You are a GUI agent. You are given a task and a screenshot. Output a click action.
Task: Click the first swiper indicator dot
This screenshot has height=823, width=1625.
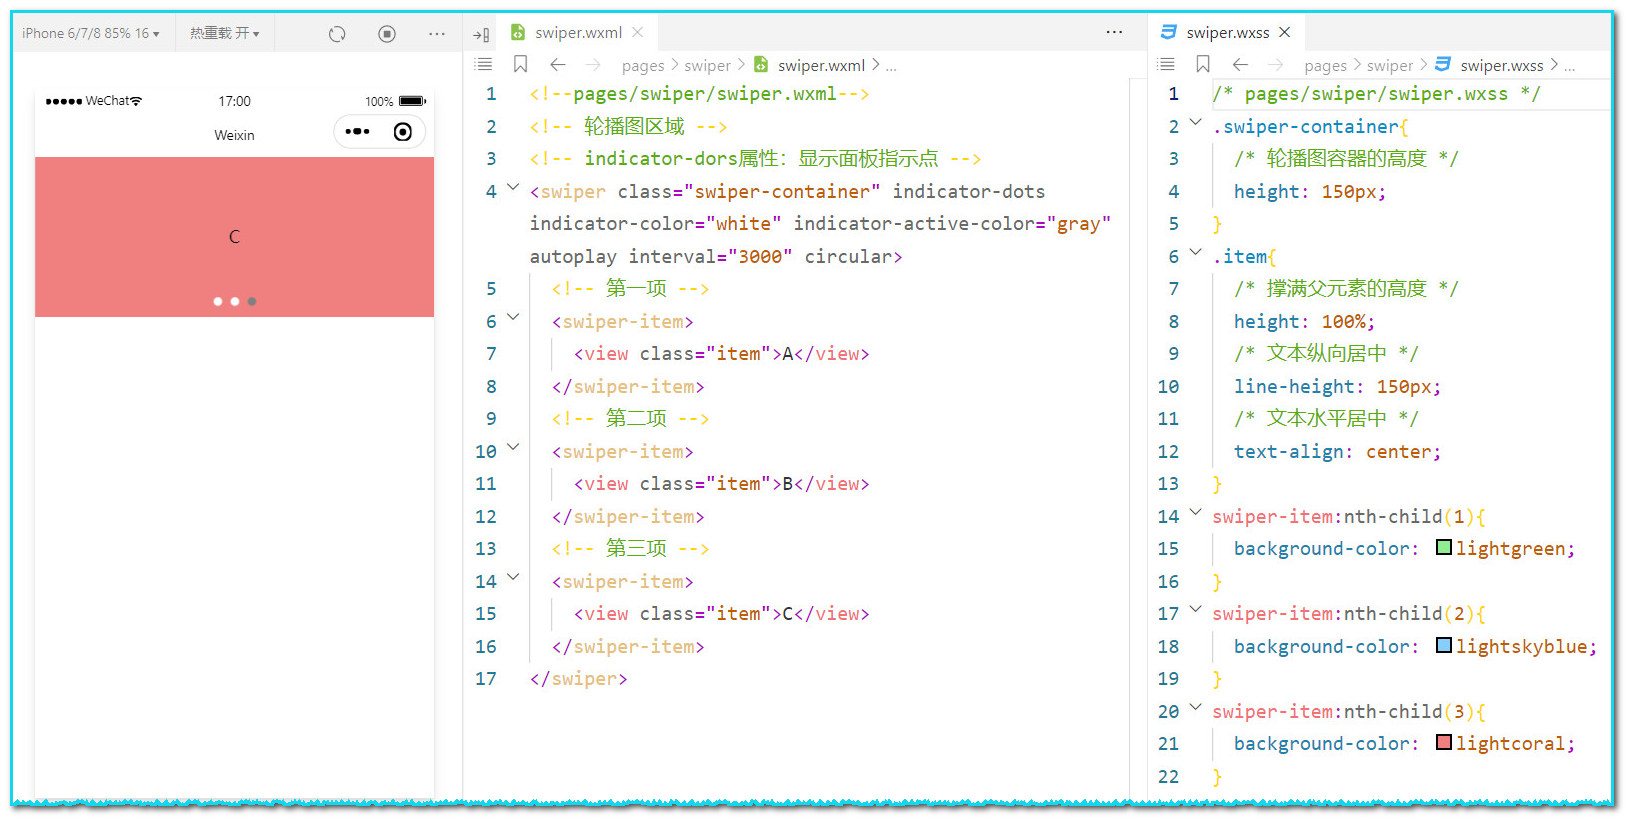(218, 301)
